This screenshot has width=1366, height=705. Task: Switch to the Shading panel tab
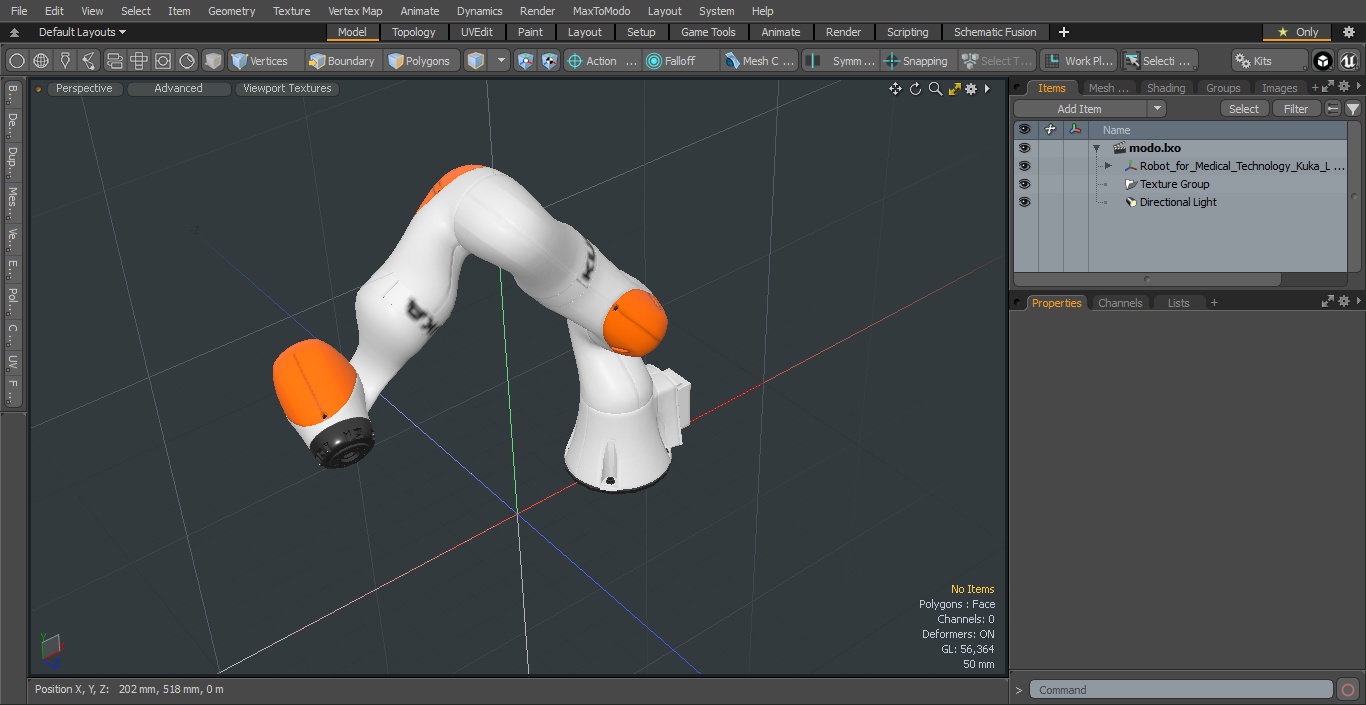[1166, 88]
